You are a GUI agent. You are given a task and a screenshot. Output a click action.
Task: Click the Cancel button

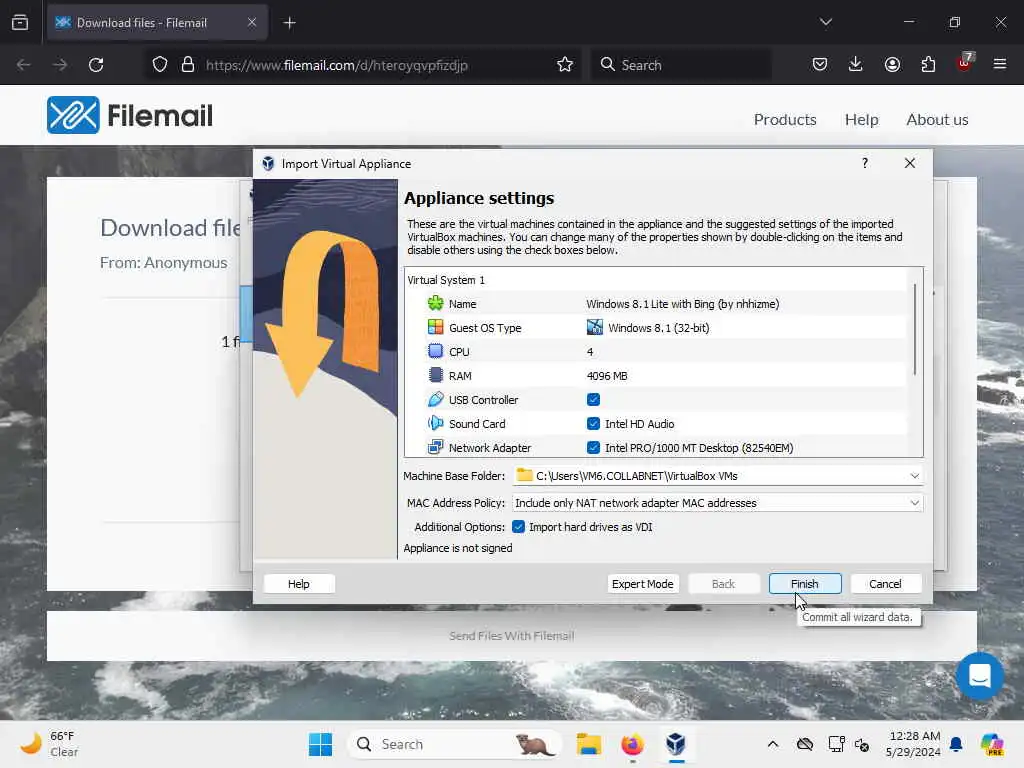[x=885, y=583]
